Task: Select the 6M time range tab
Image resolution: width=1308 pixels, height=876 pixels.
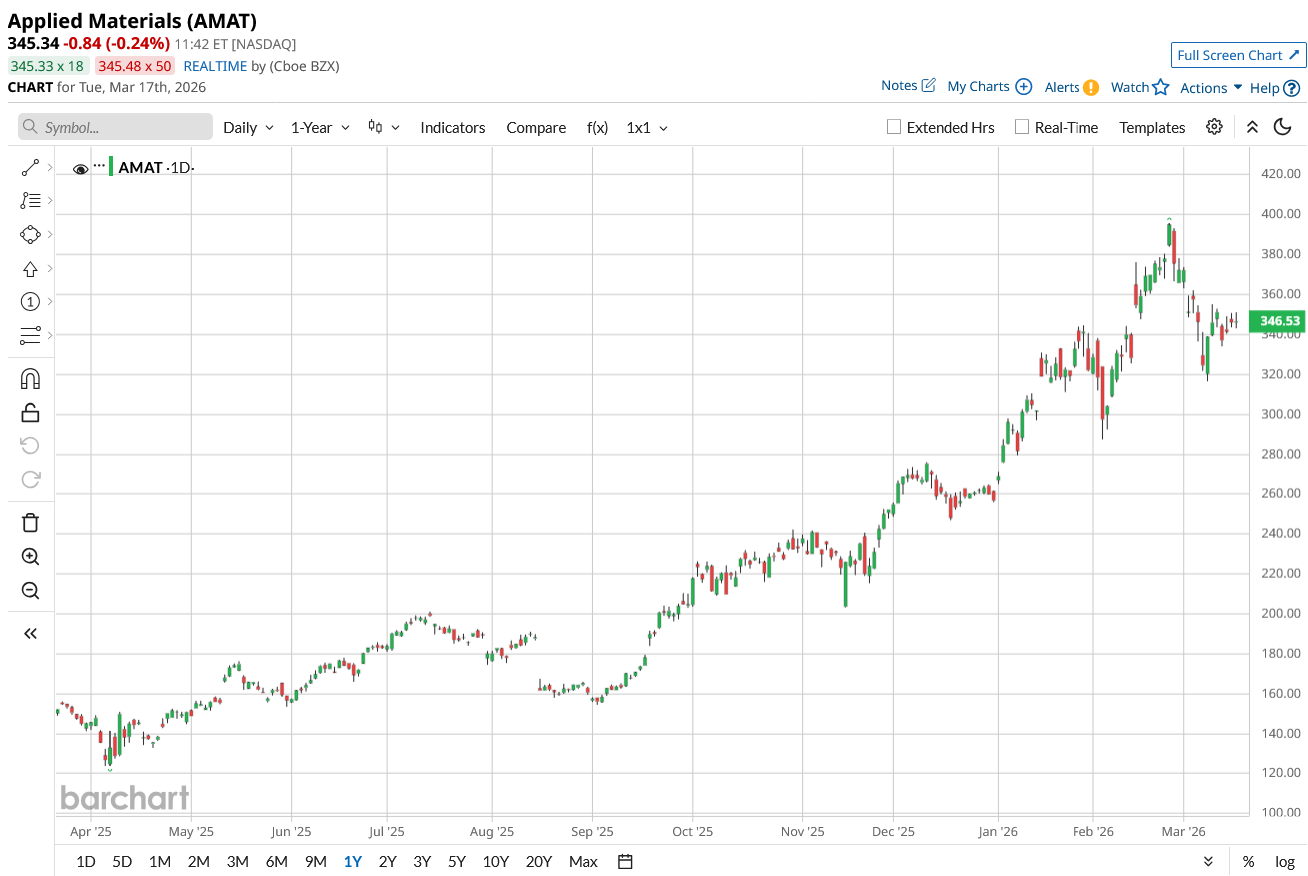Action: (x=276, y=862)
